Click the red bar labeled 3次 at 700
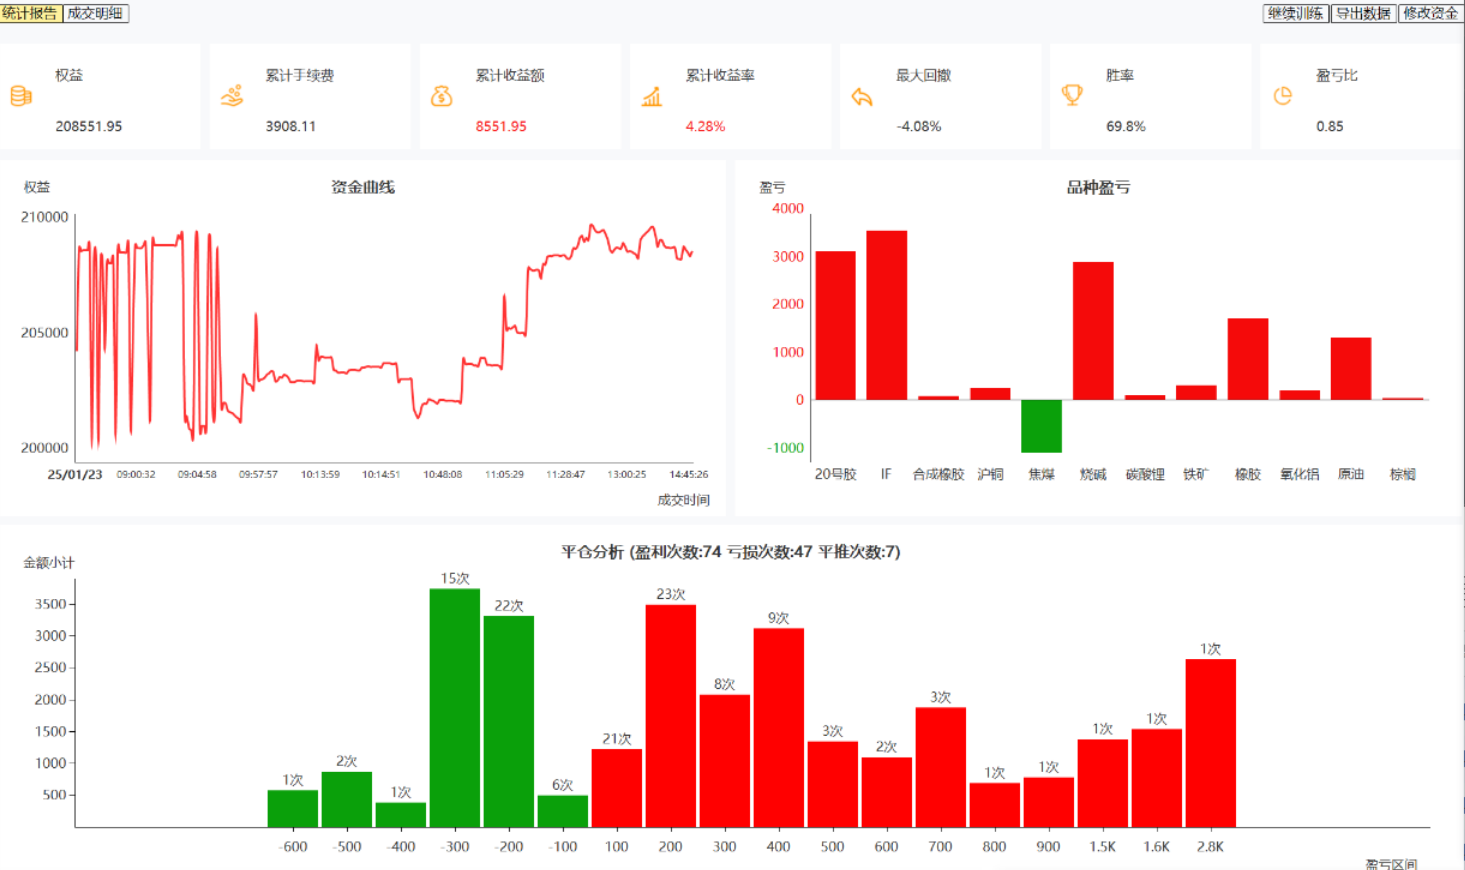 [x=941, y=767]
